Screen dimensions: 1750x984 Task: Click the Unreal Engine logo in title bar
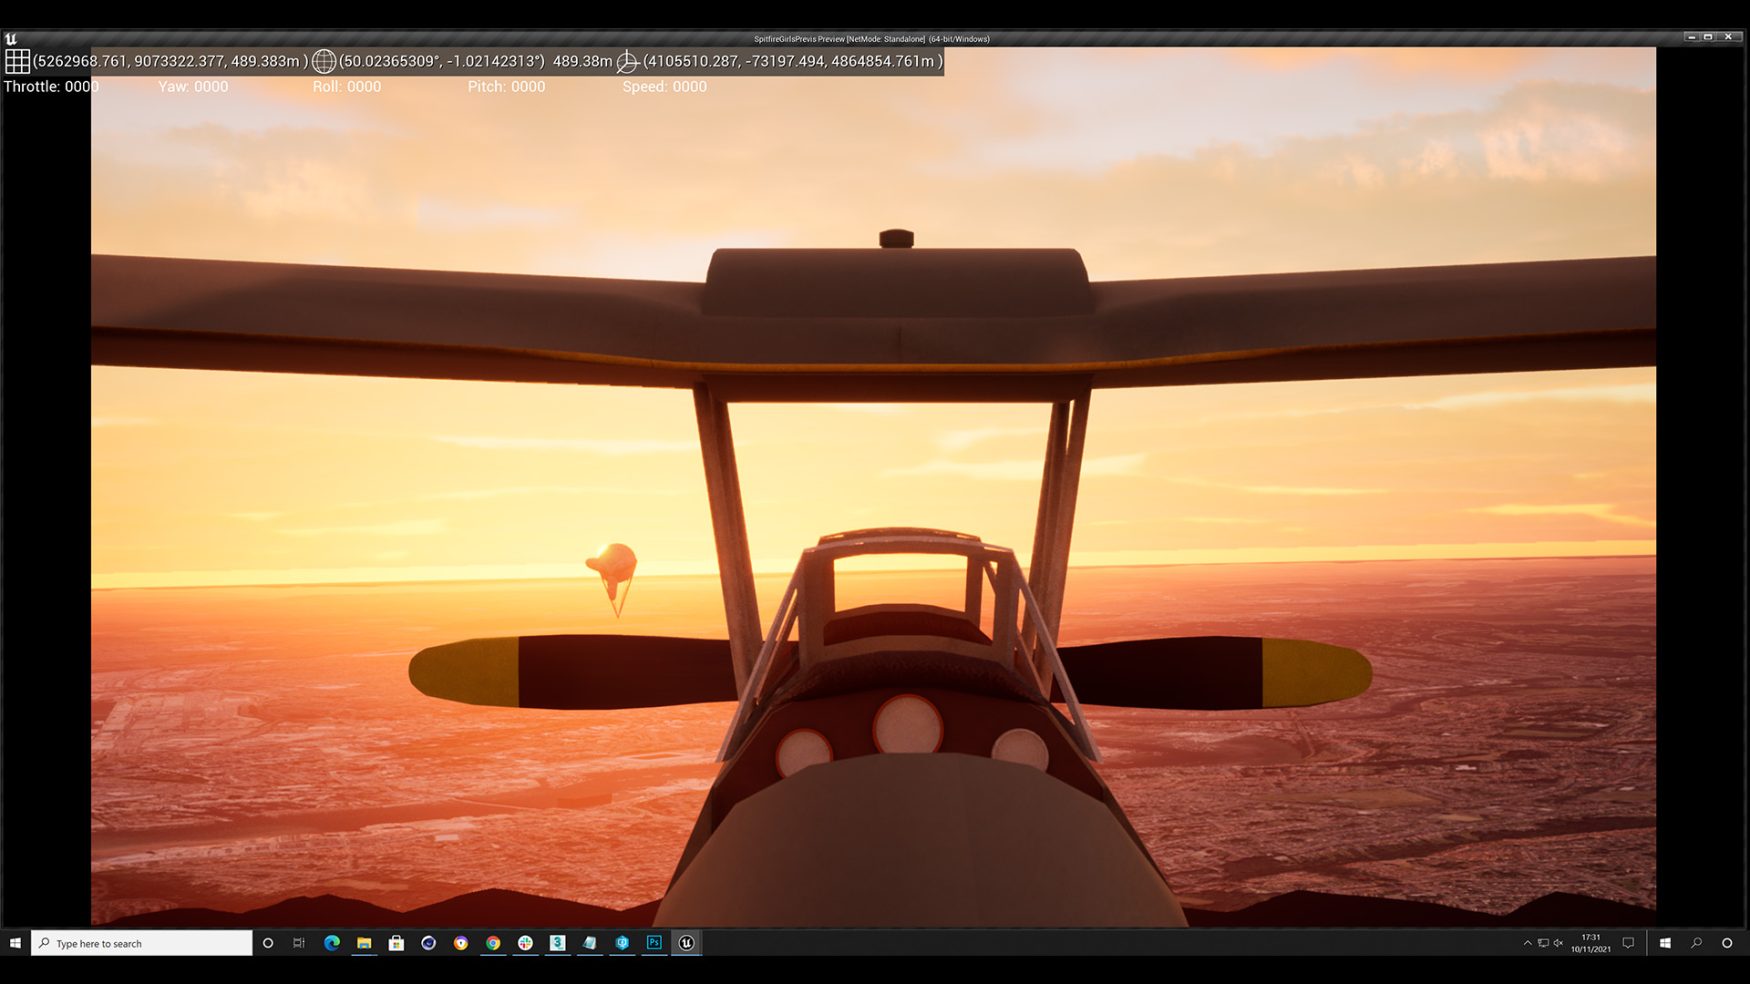click(11, 39)
